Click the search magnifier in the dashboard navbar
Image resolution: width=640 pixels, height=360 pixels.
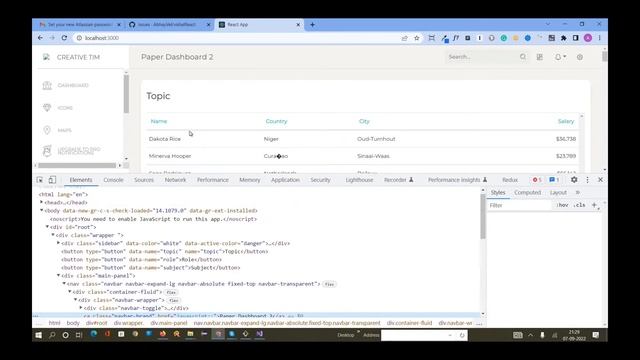pos(523,57)
